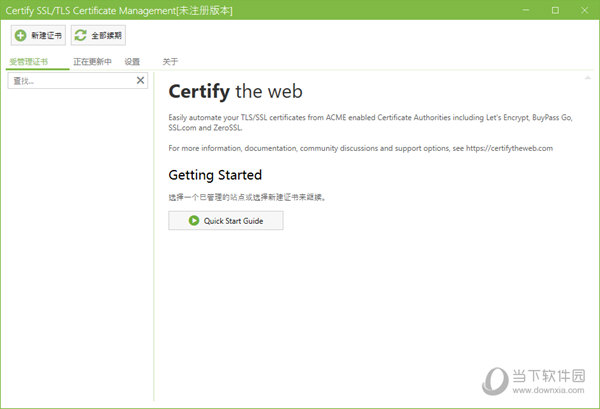This screenshot has height=409, width=600.
Task: Click the green refresh arrows icon
Action: pos(80,35)
